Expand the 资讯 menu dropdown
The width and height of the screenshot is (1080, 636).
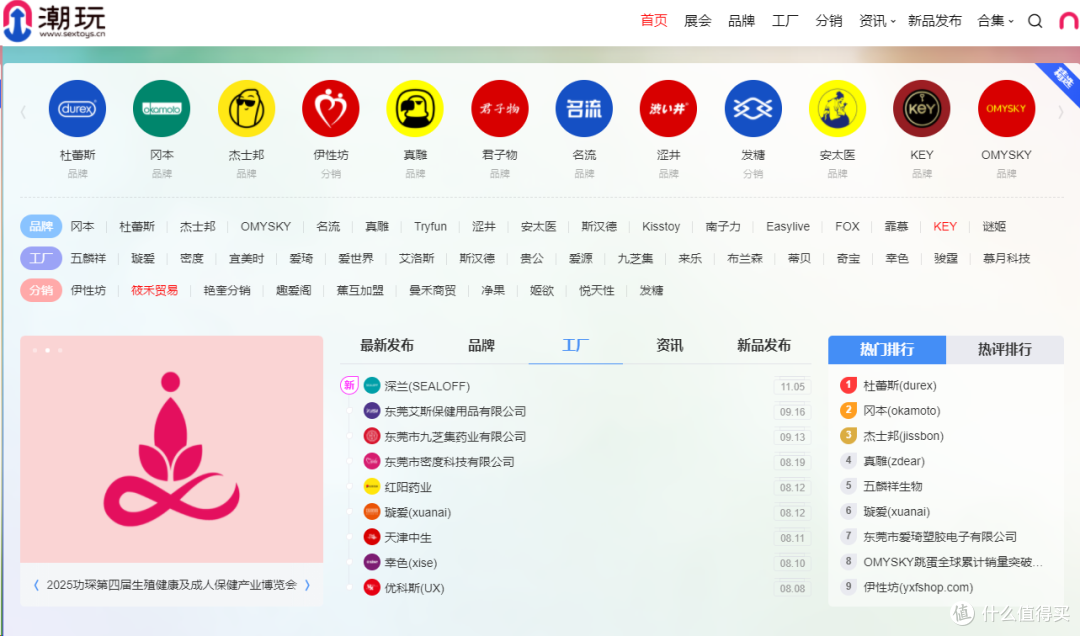877,21
